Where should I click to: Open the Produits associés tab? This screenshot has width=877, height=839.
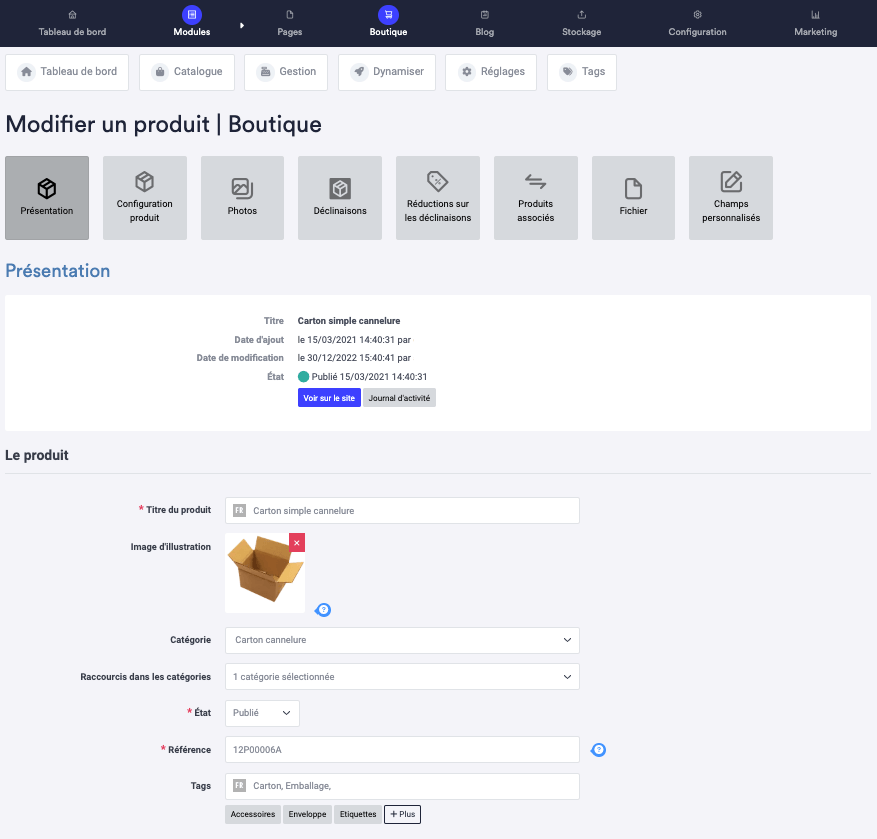[536, 198]
